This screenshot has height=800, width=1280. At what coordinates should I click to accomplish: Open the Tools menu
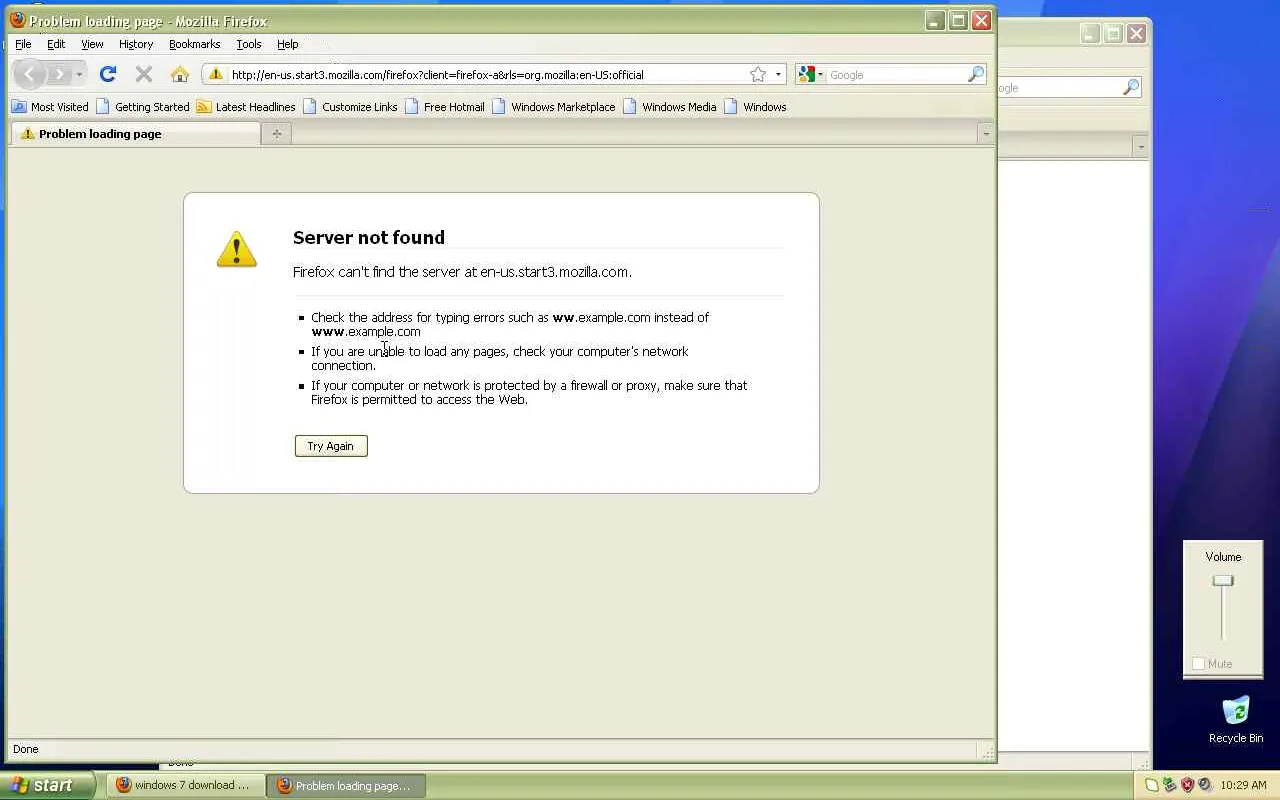tap(249, 44)
